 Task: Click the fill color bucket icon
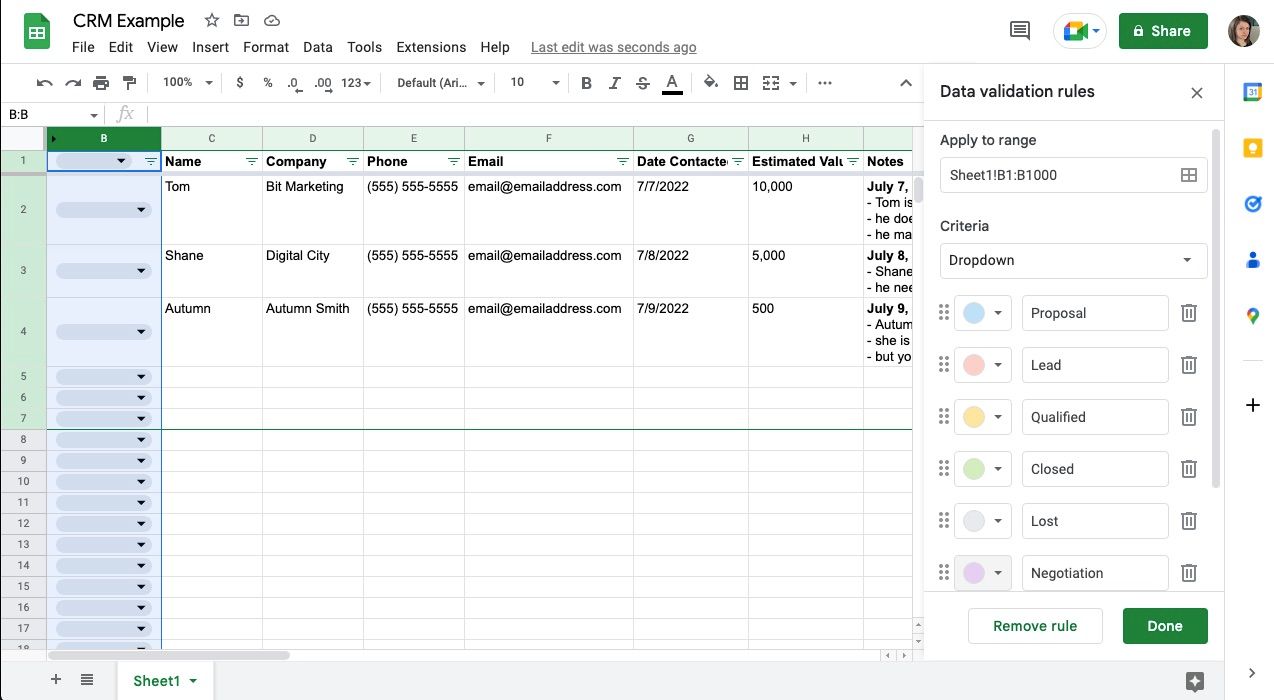(711, 83)
